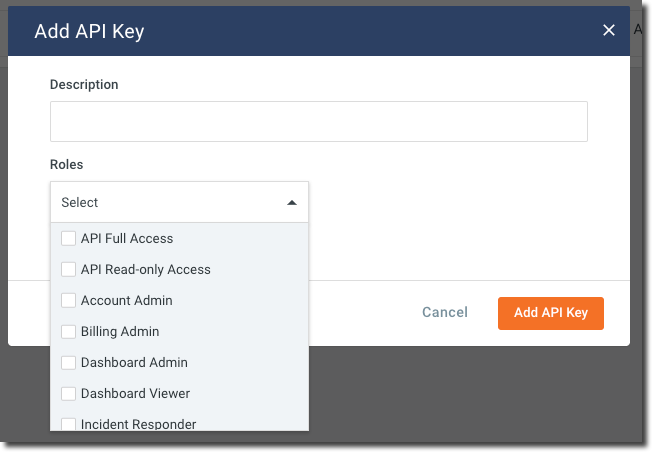Click the Dashboard Admin option text
Image resolution: width=652 pixels, height=452 pixels.
[134, 362]
